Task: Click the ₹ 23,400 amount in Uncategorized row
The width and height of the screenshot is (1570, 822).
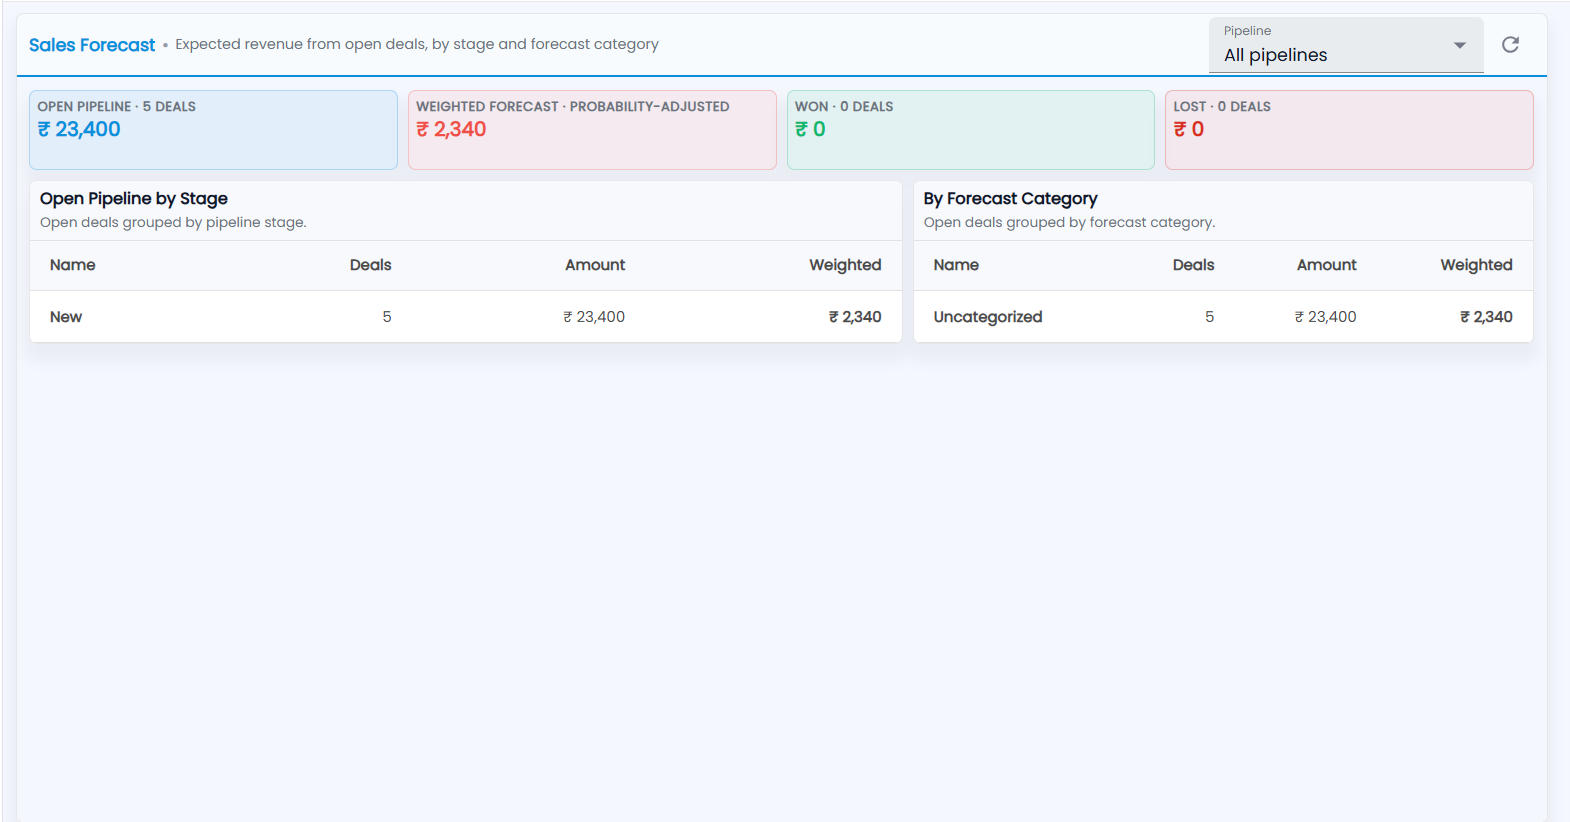Action: click(1325, 317)
